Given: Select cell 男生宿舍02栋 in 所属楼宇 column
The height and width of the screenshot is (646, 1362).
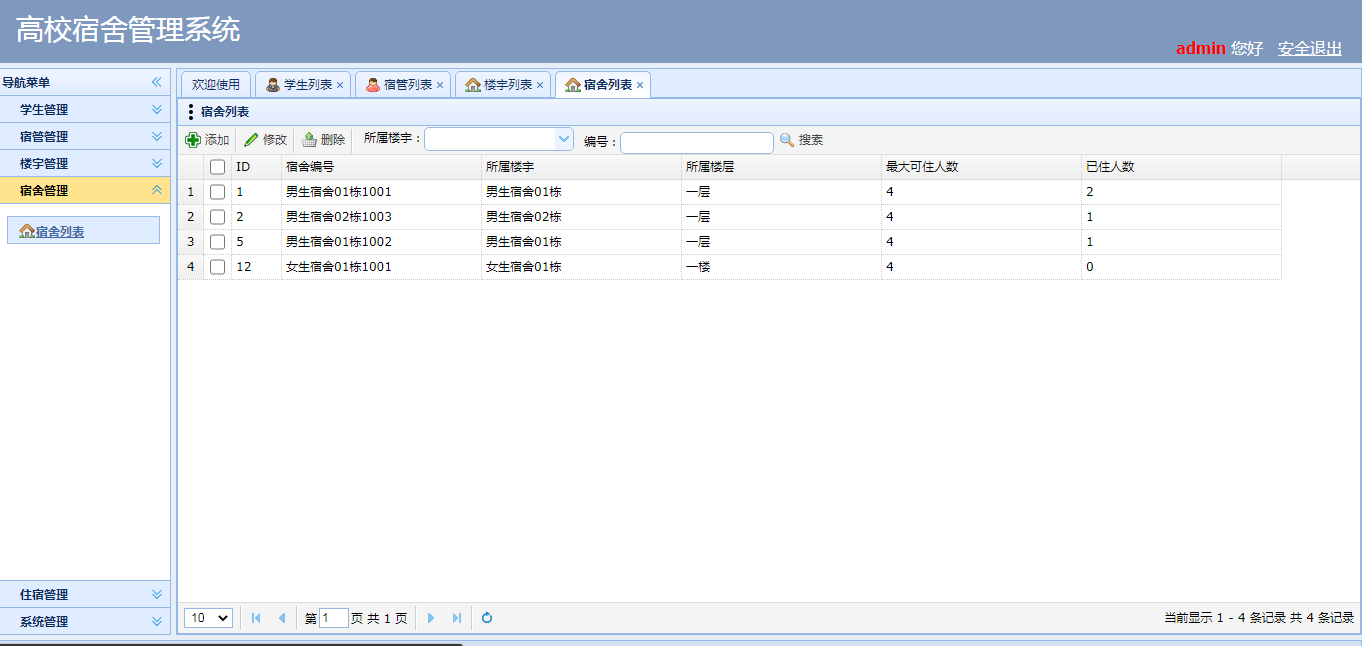Looking at the screenshot, I should [581, 217].
